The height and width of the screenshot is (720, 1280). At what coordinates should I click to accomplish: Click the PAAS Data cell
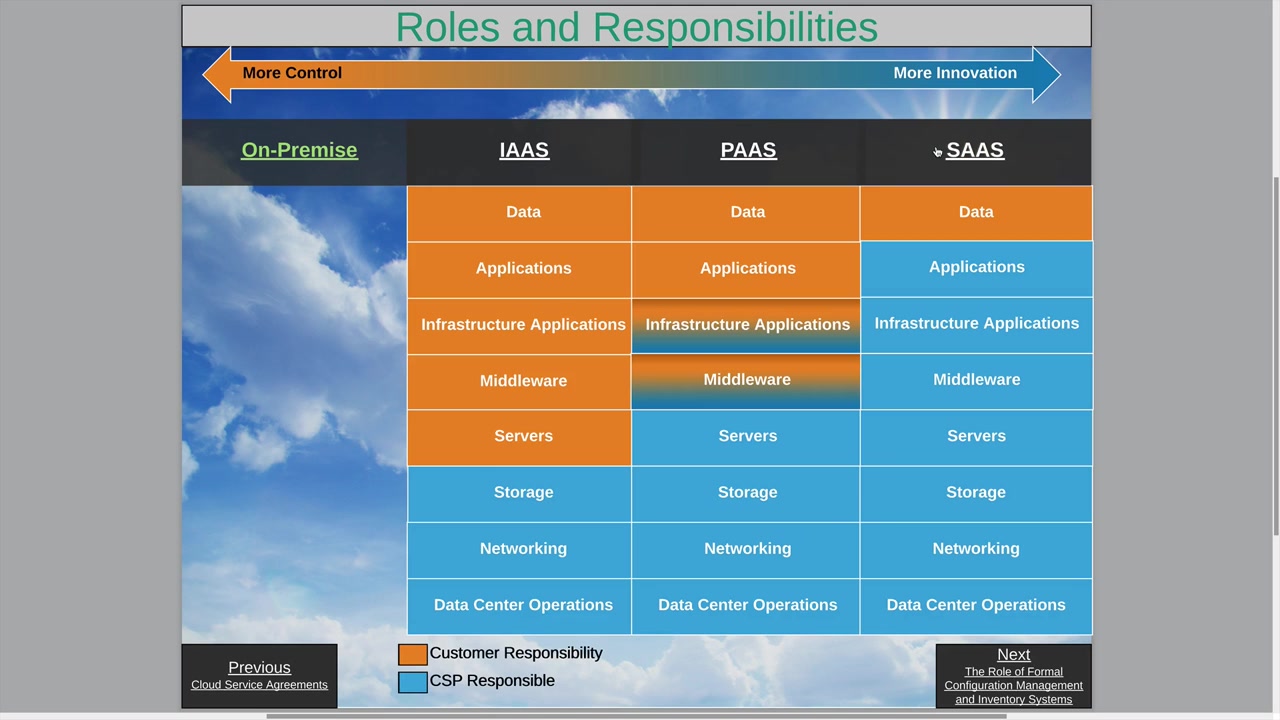tap(746, 213)
